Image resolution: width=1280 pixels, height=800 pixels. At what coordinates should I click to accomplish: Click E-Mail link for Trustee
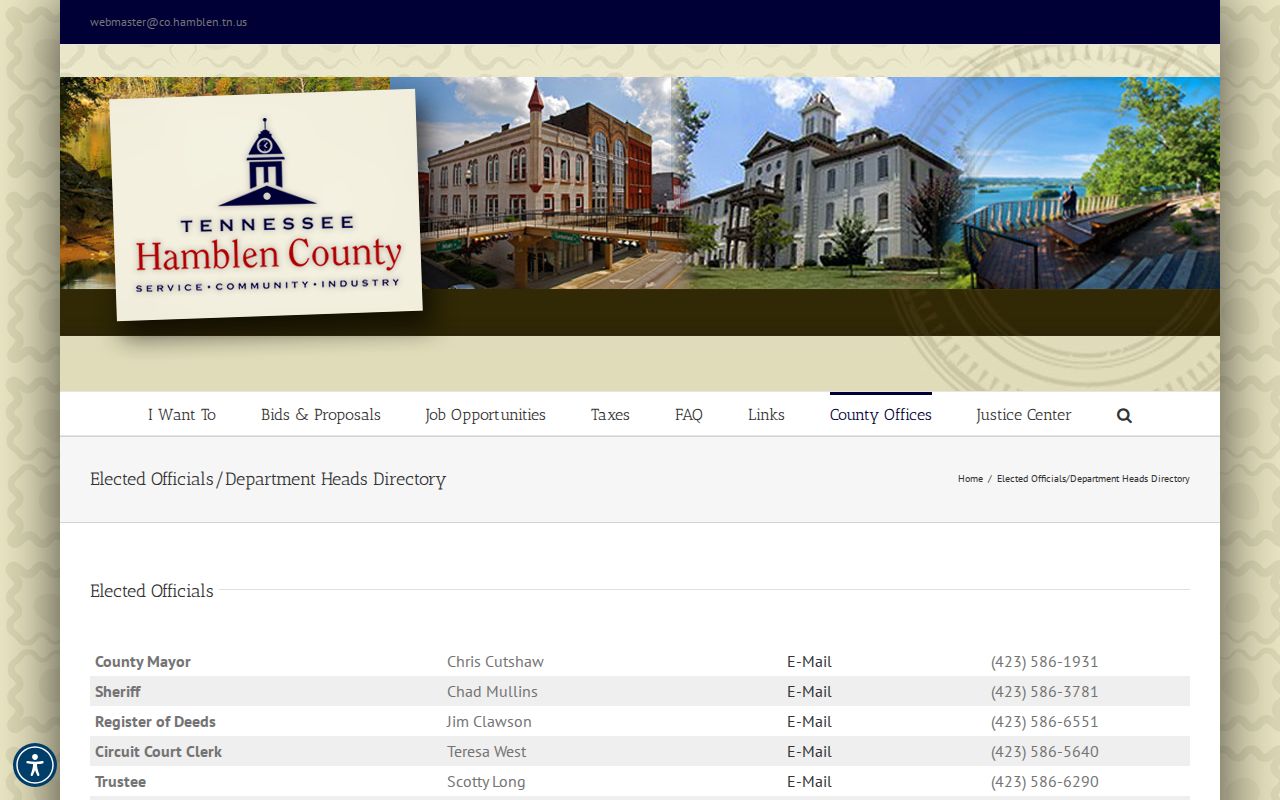[x=809, y=781]
